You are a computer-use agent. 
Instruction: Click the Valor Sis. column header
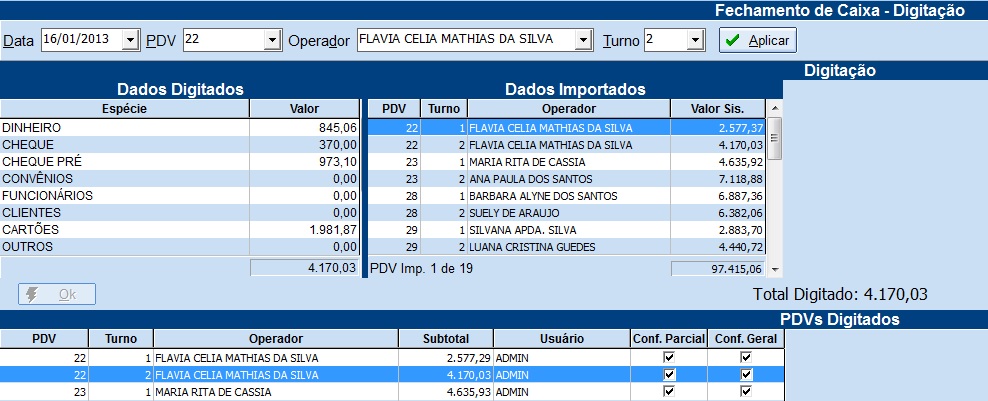(718, 108)
